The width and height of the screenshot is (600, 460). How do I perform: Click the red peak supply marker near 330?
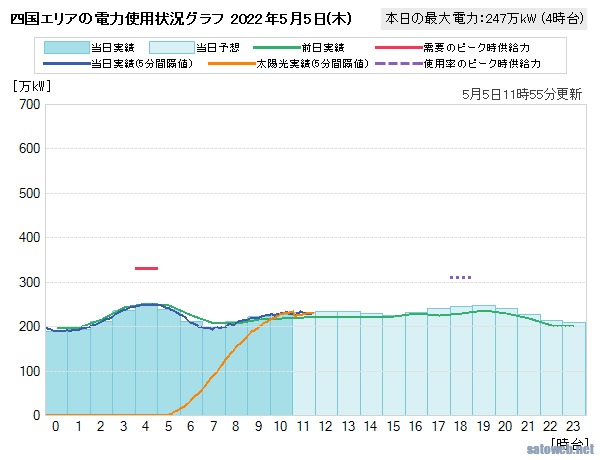(146, 268)
